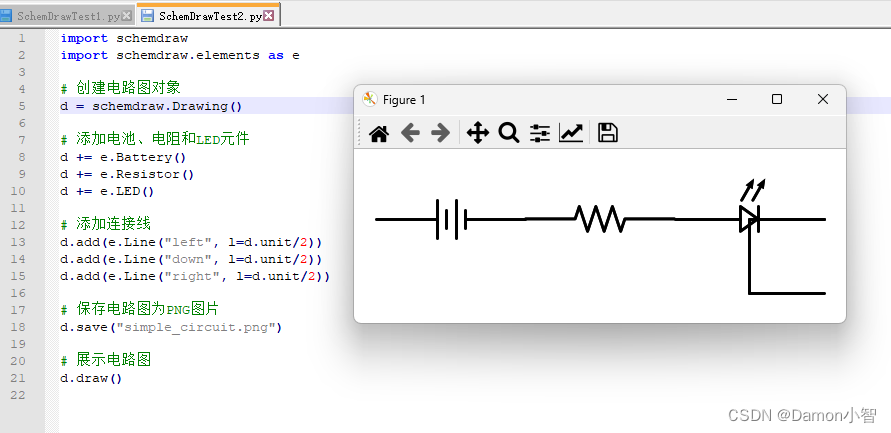Click the 'd += e.LED()' line
891x433 pixels.
point(107,191)
